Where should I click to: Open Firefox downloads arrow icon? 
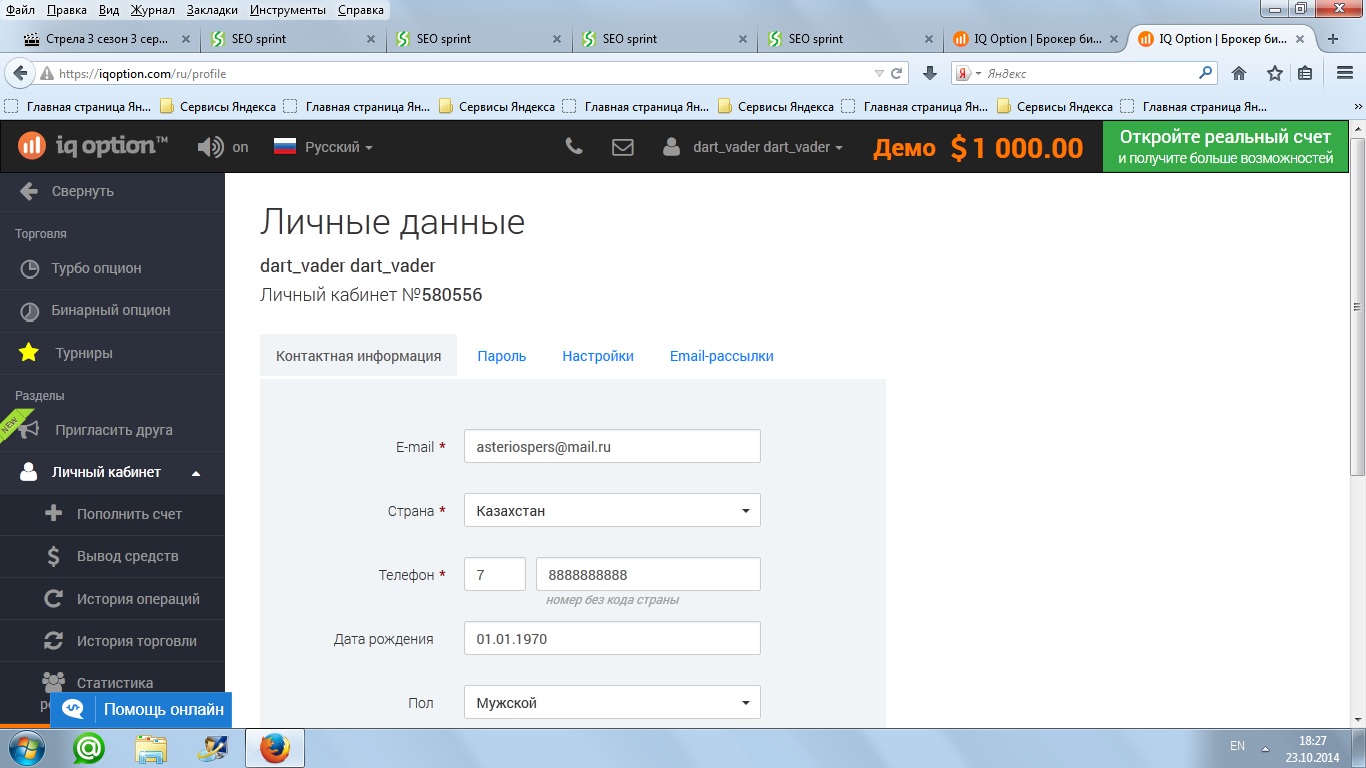coord(929,74)
